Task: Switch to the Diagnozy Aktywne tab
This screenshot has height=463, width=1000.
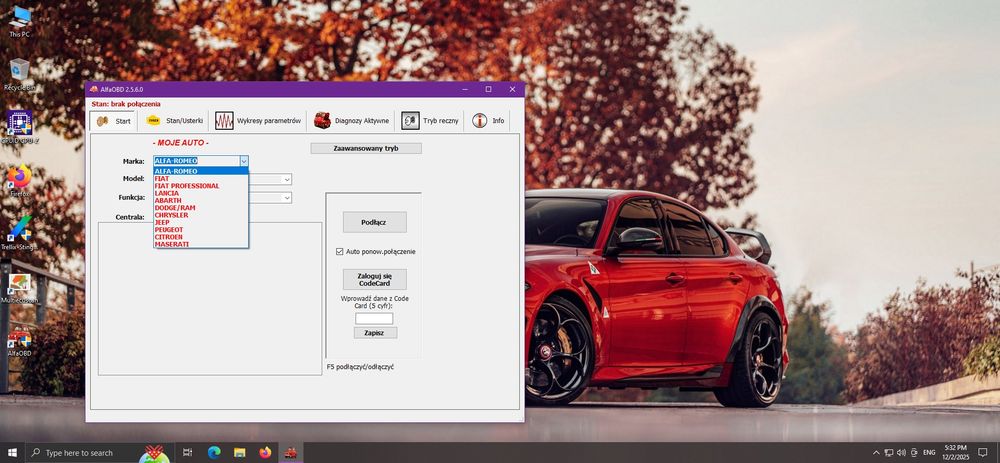Action: click(351, 121)
